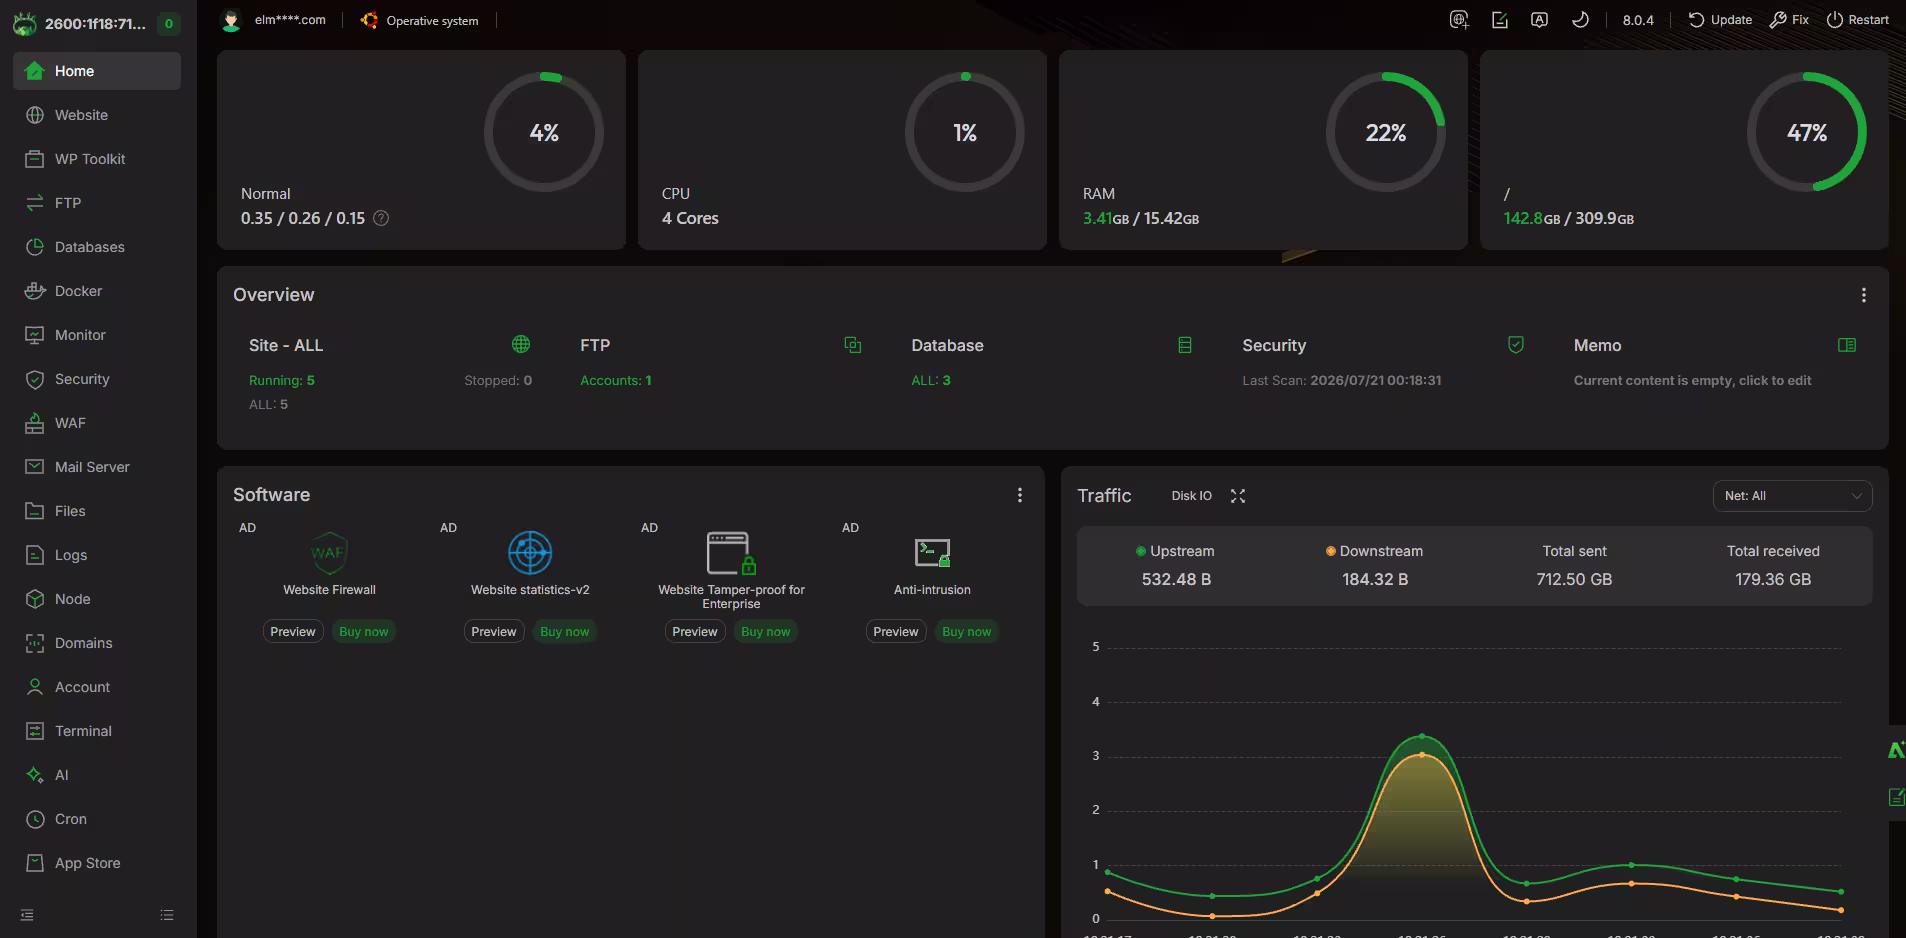Open the Overview three-dot options menu
The width and height of the screenshot is (1906, 938).
click(x=1864, y=295)
